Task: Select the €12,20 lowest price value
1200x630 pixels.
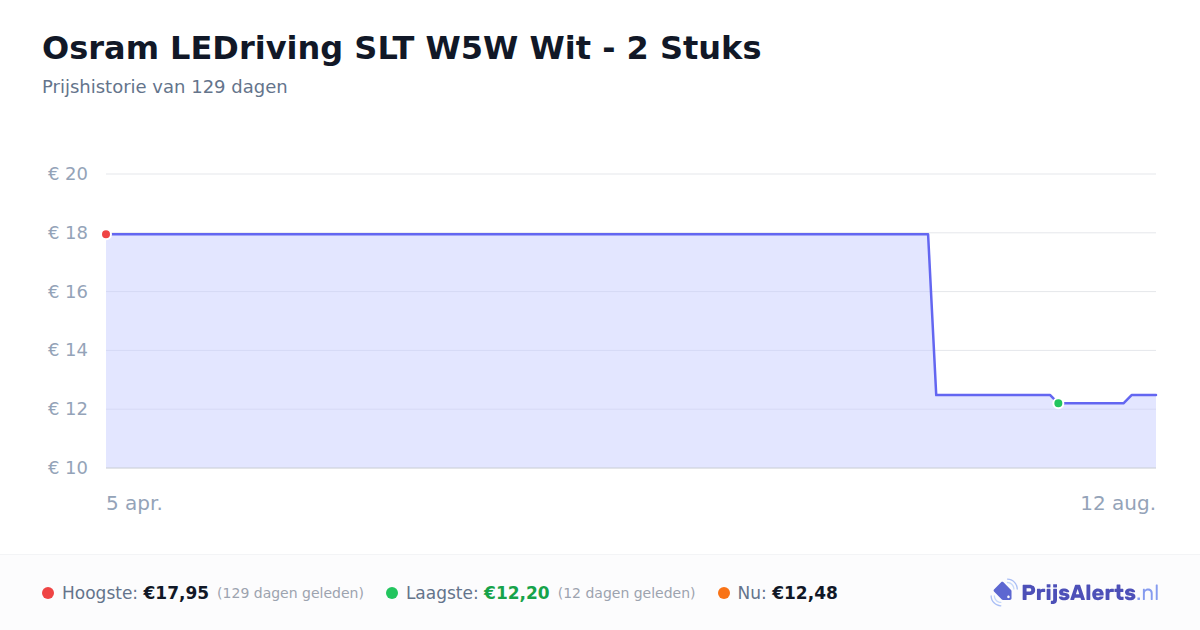Action: click(517, 593)
